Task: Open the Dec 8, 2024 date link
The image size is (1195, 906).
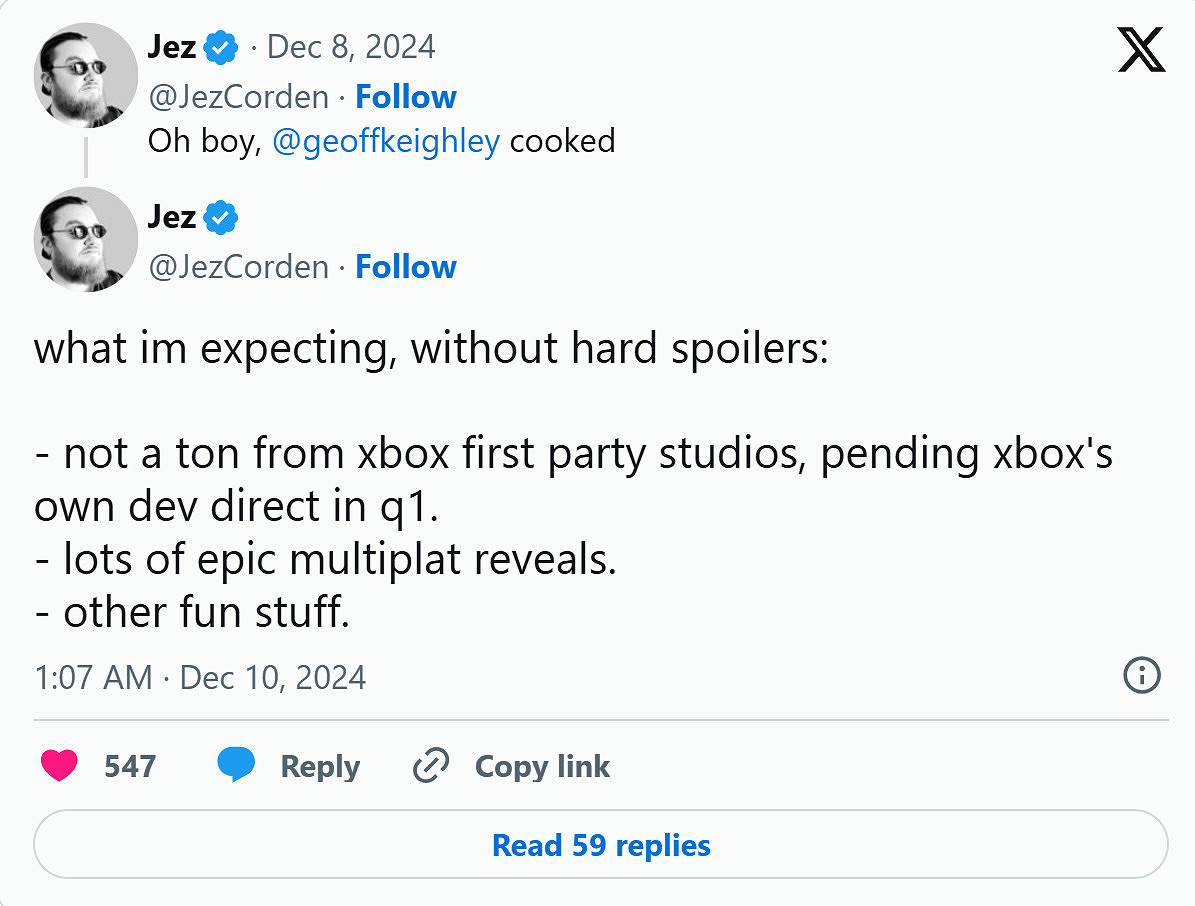Action: [350, 46]
